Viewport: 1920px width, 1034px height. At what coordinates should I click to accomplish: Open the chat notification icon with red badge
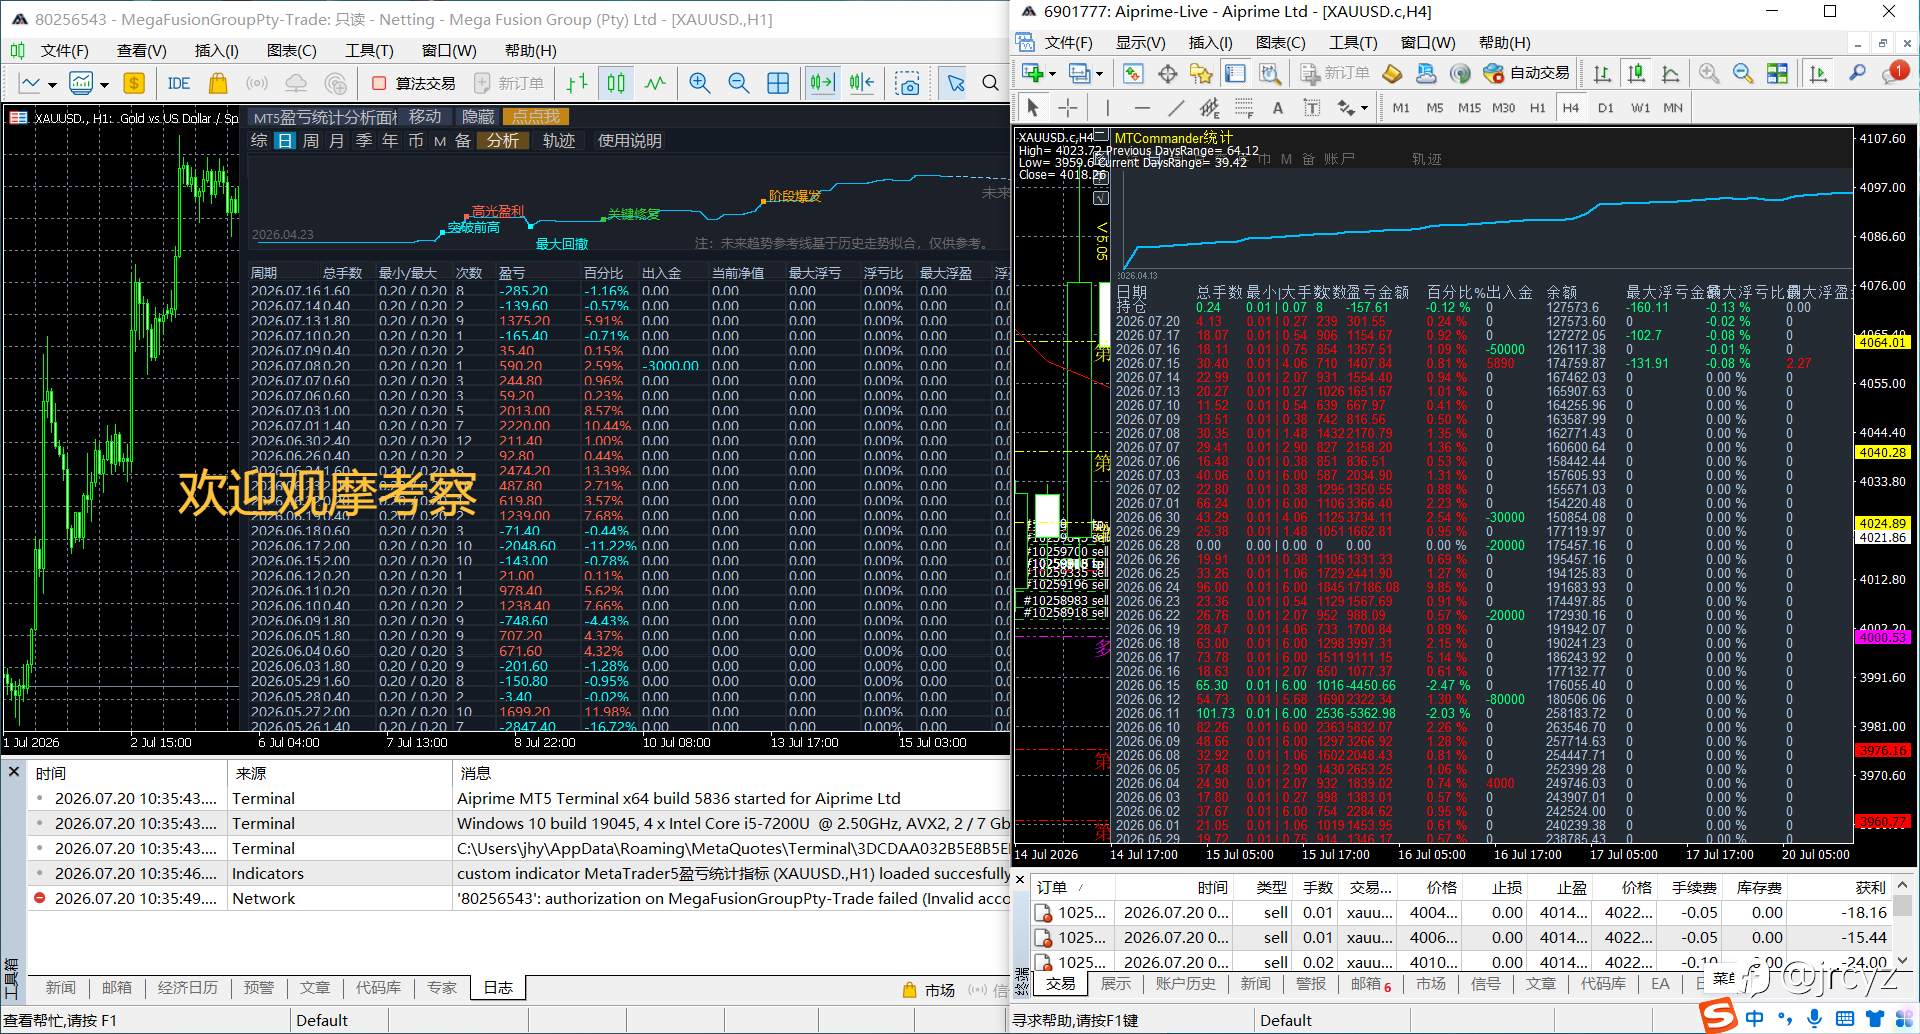tap(1894, 73)
